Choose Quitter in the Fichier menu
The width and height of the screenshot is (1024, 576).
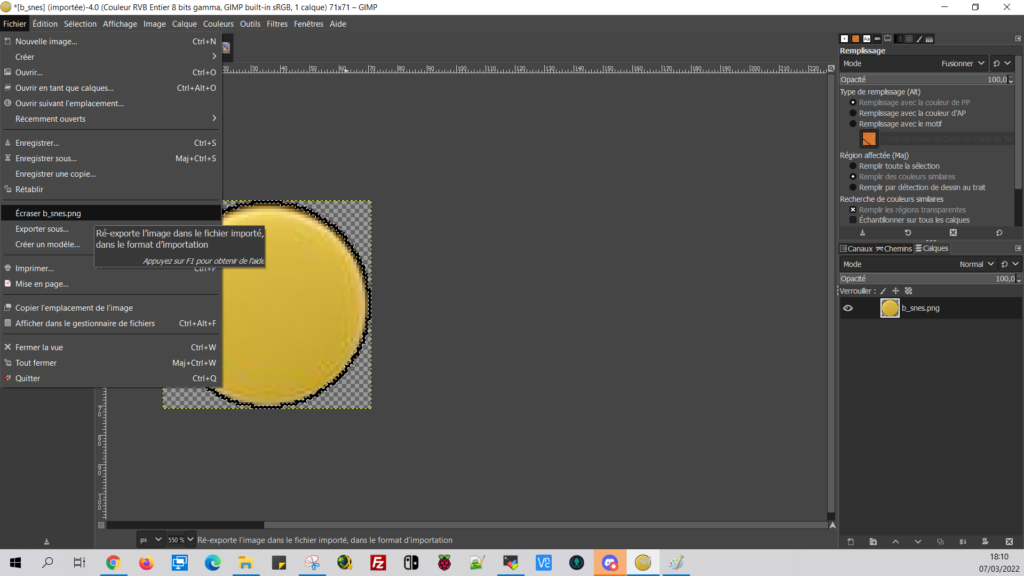[112, 378]
